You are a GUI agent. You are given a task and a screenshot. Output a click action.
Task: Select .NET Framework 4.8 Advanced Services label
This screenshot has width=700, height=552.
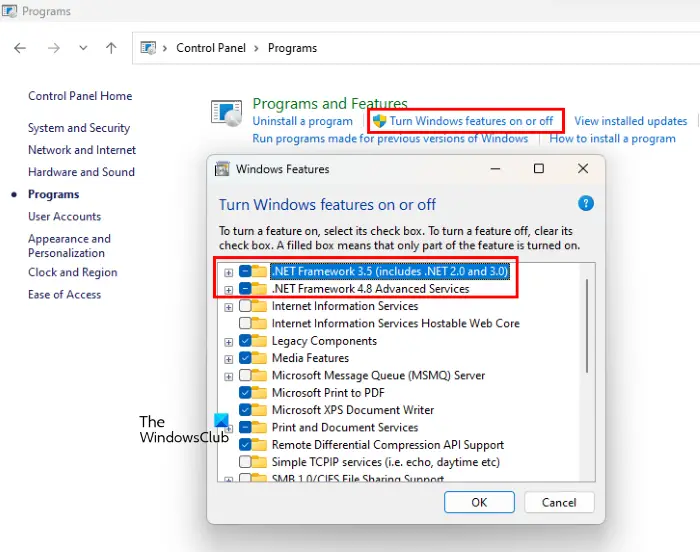(x=371, y=289)
